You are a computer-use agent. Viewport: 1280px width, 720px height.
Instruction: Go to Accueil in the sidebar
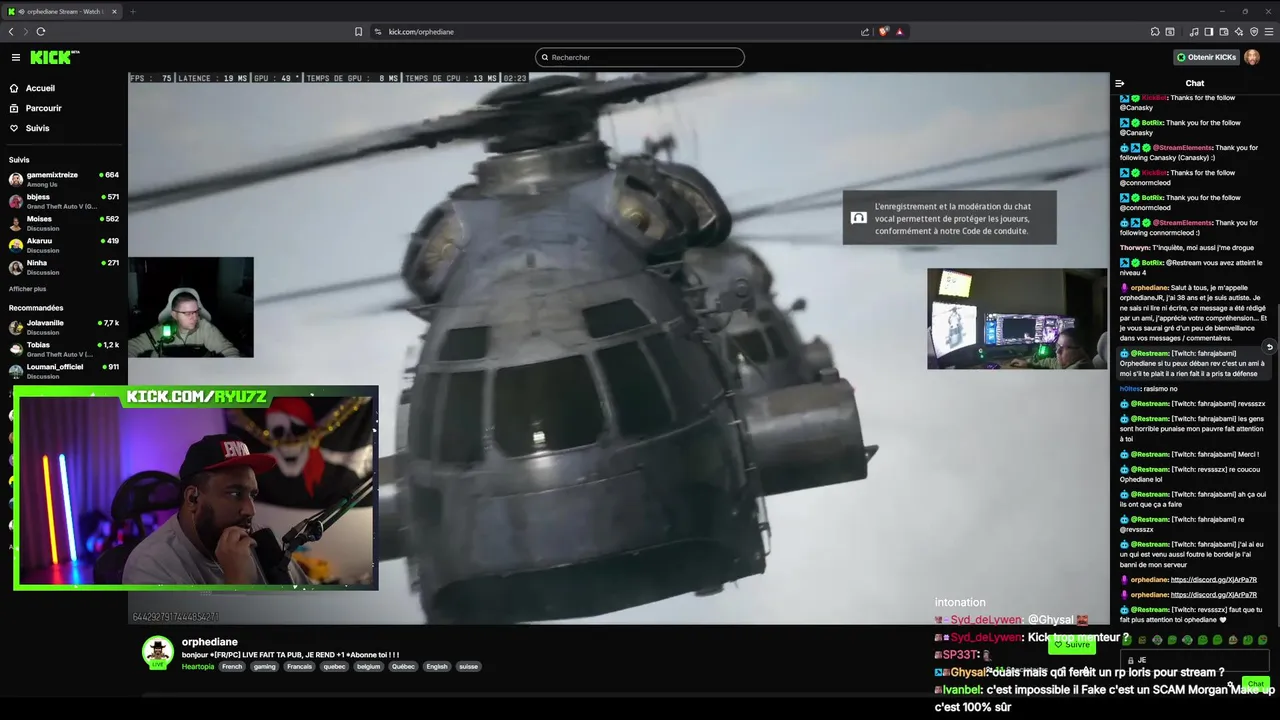40,88
